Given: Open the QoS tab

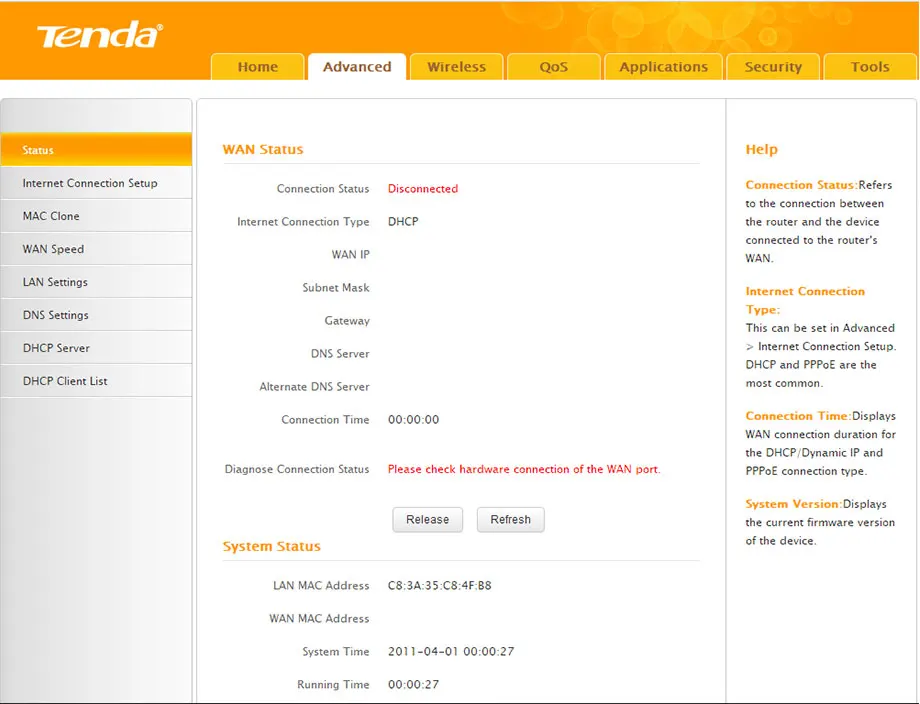Looking at the screenshot, I should tap(553, 67).
